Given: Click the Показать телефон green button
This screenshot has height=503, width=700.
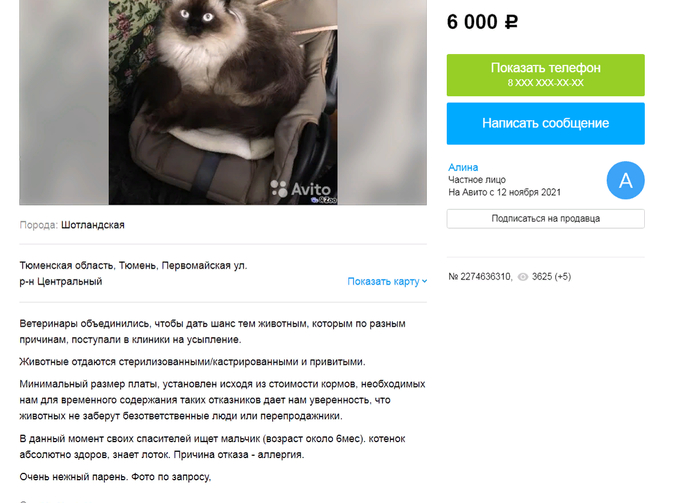Looking at the screenshot, I should coord(546,75).
